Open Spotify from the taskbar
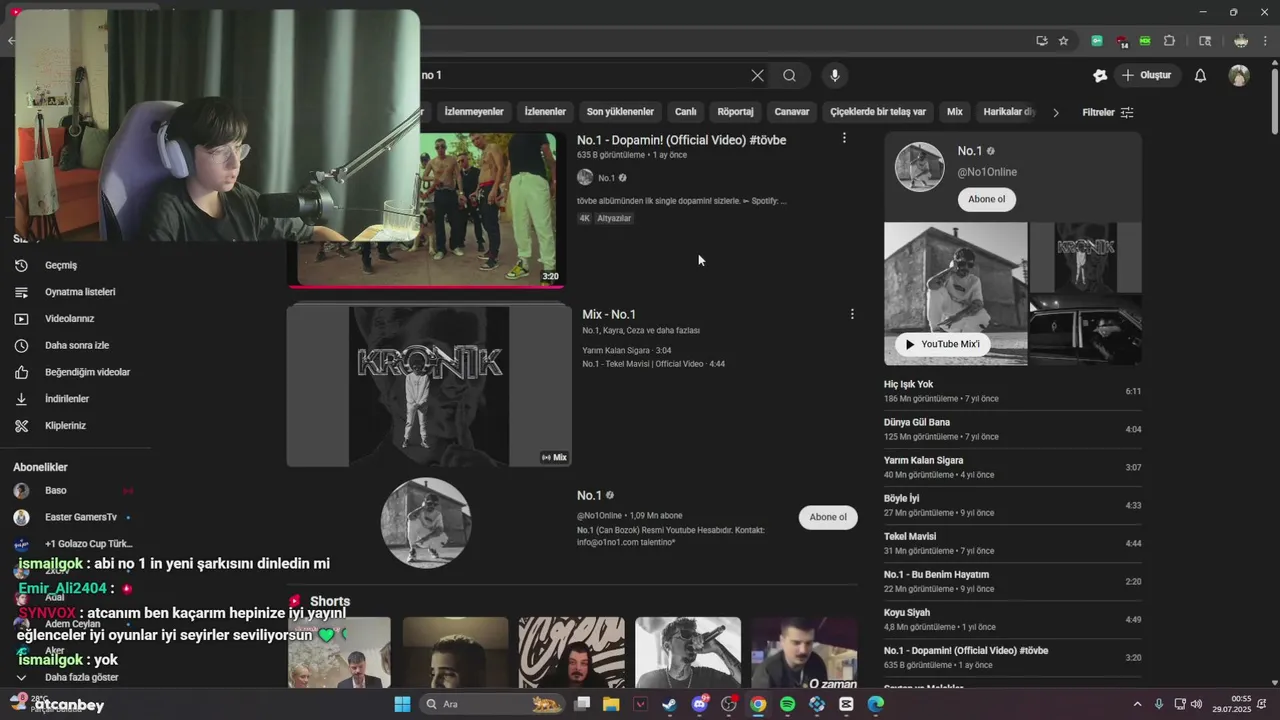This screenshot has height=720, width=1280. click(x=787, y=704)
